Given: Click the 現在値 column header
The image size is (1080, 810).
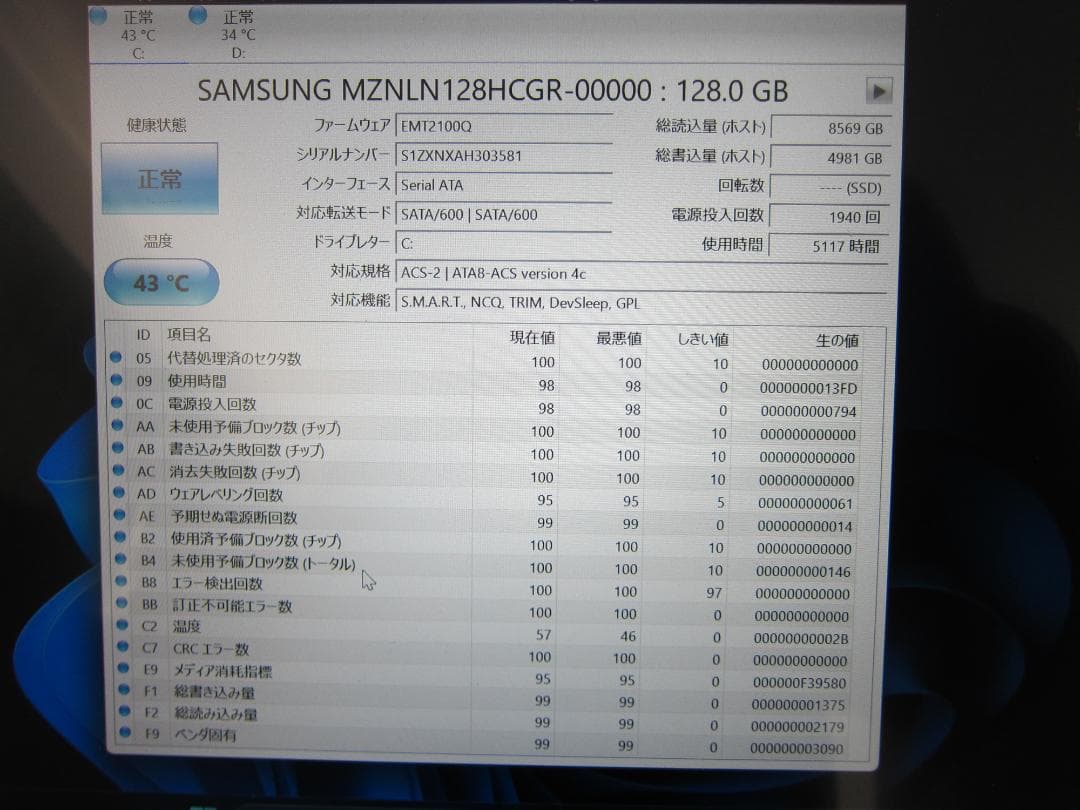Looking at the screenshot, I should 532,338.
